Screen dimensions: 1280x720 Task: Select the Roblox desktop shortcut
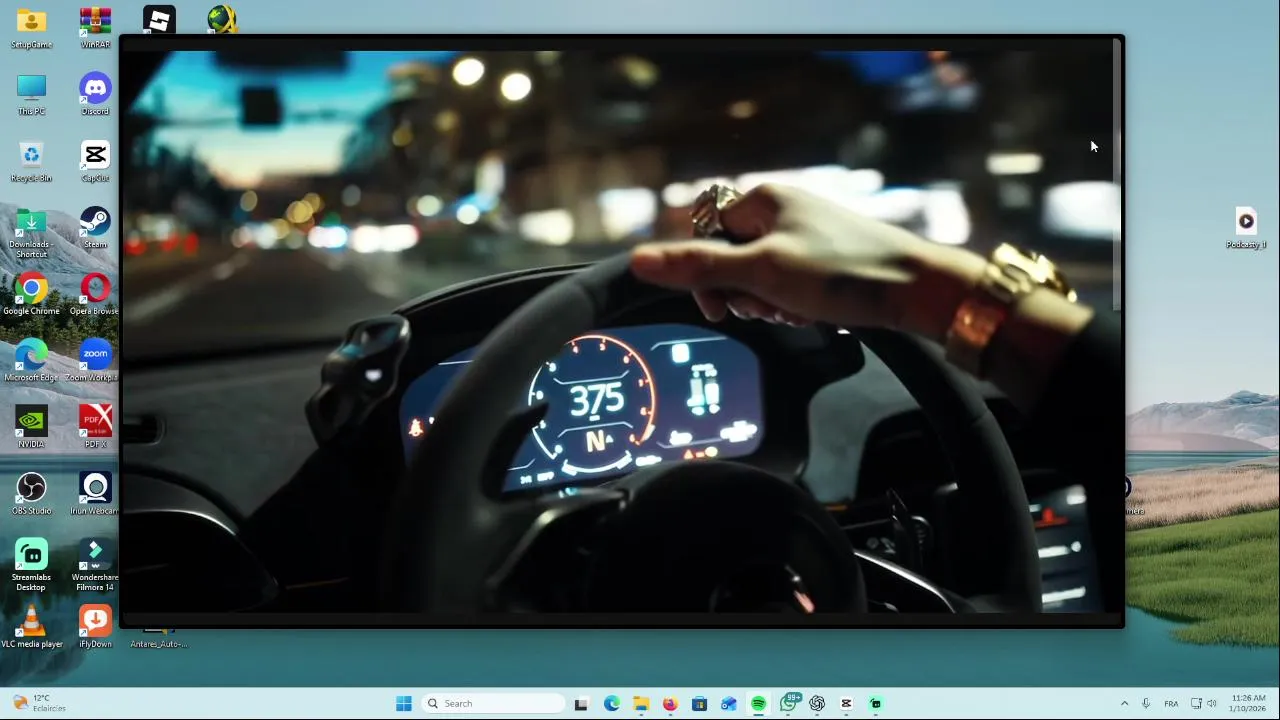(x=159, y=19)
